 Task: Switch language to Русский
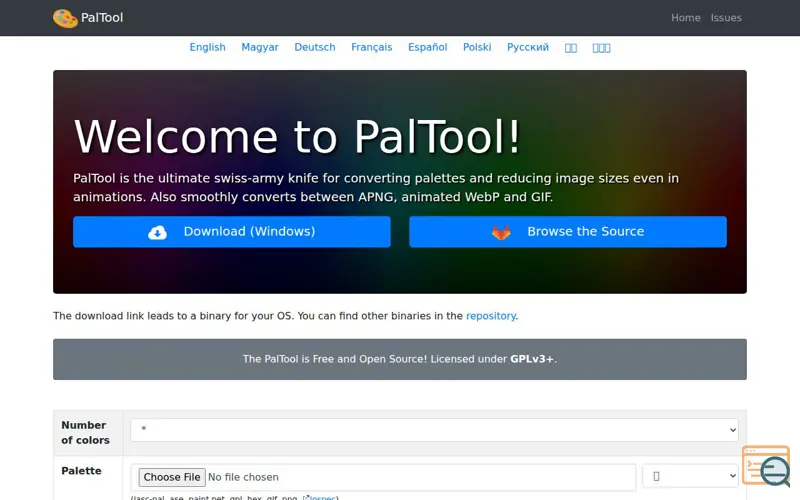click(x=528, y=47)
